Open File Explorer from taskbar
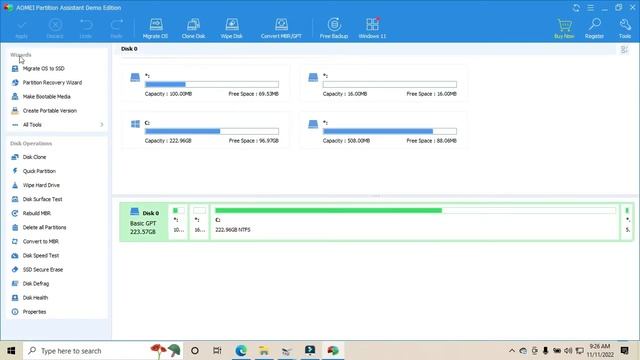 (264, 351)
